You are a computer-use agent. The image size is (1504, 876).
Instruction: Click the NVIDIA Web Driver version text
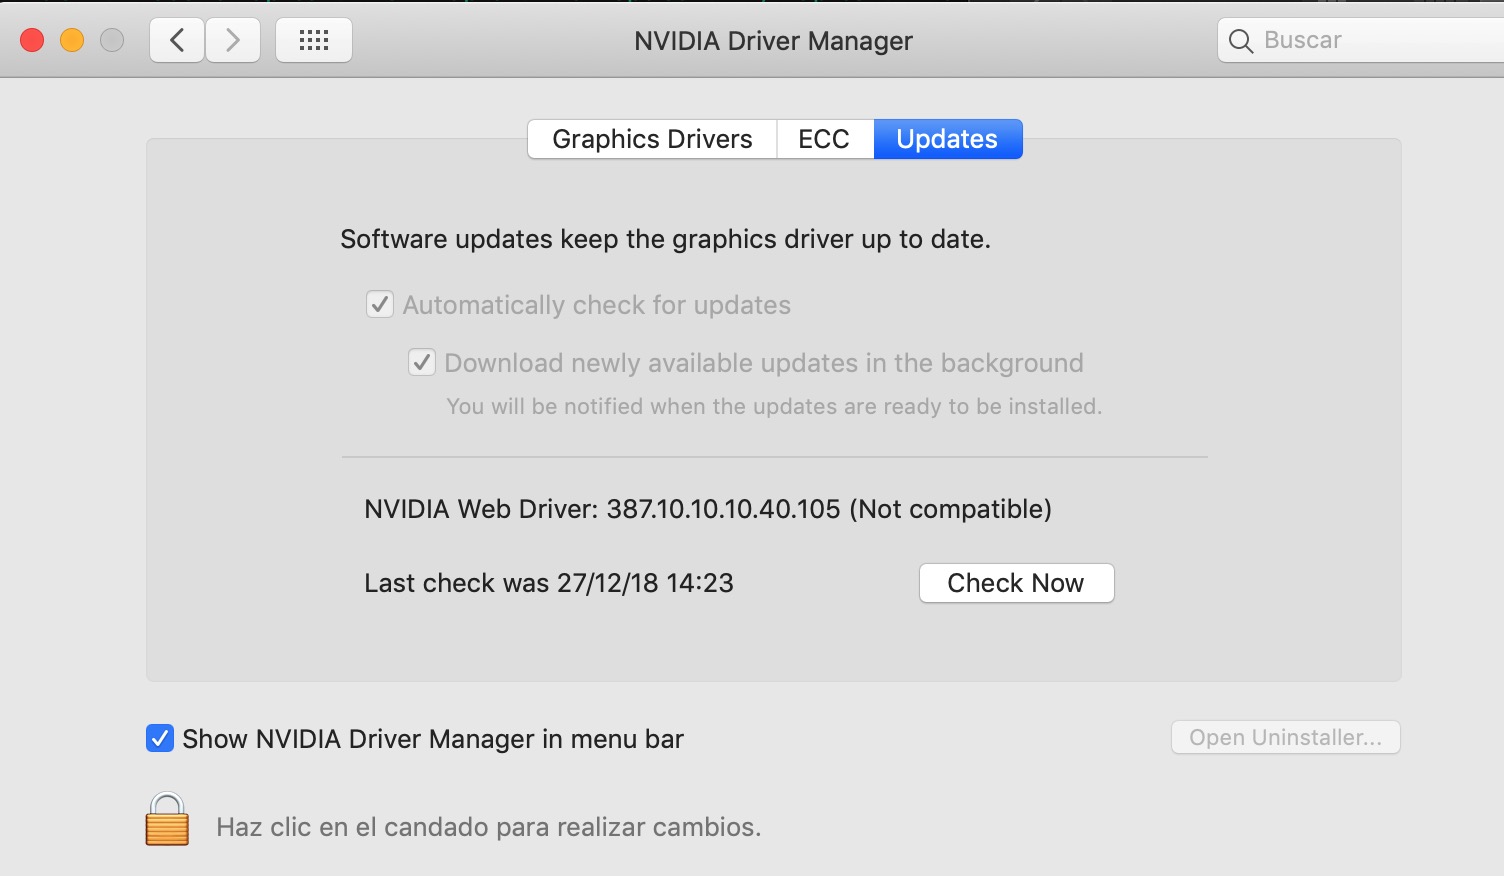pos(707,509)
